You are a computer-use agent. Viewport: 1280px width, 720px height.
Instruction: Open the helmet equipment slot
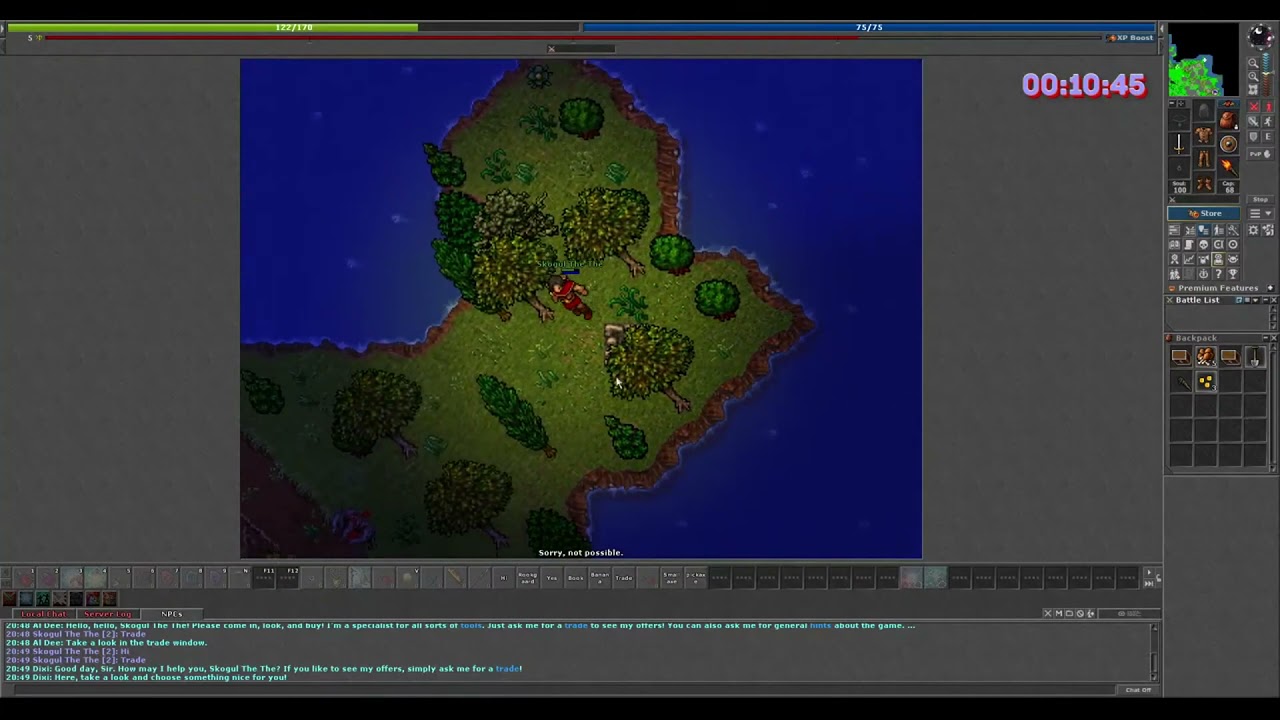pos(1204,109)
